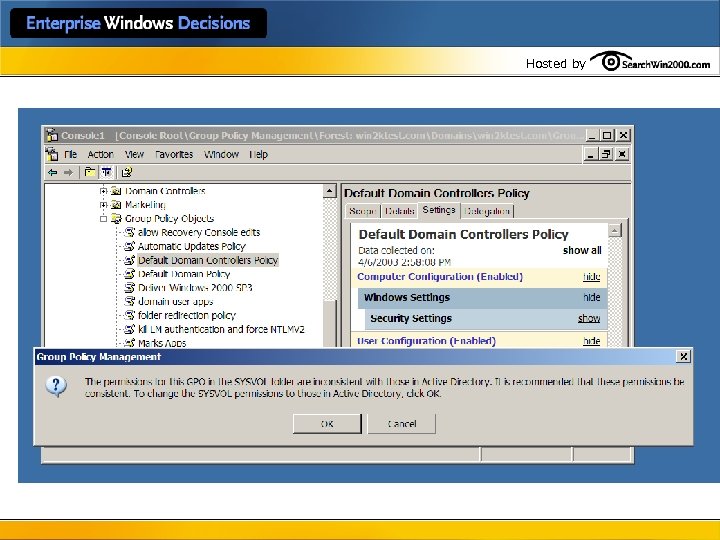This screenshot has height=540, width=720.
Task: Select the Default Domain Policy tree item
Action: 184,274
